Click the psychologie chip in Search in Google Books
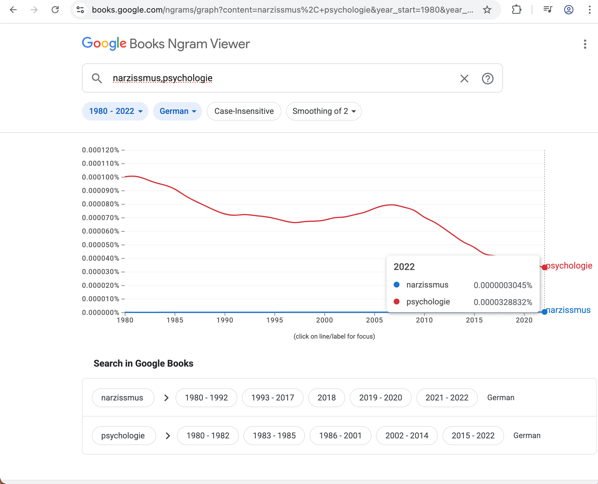This screenshot has width=598, height=484. pos(124,436)
